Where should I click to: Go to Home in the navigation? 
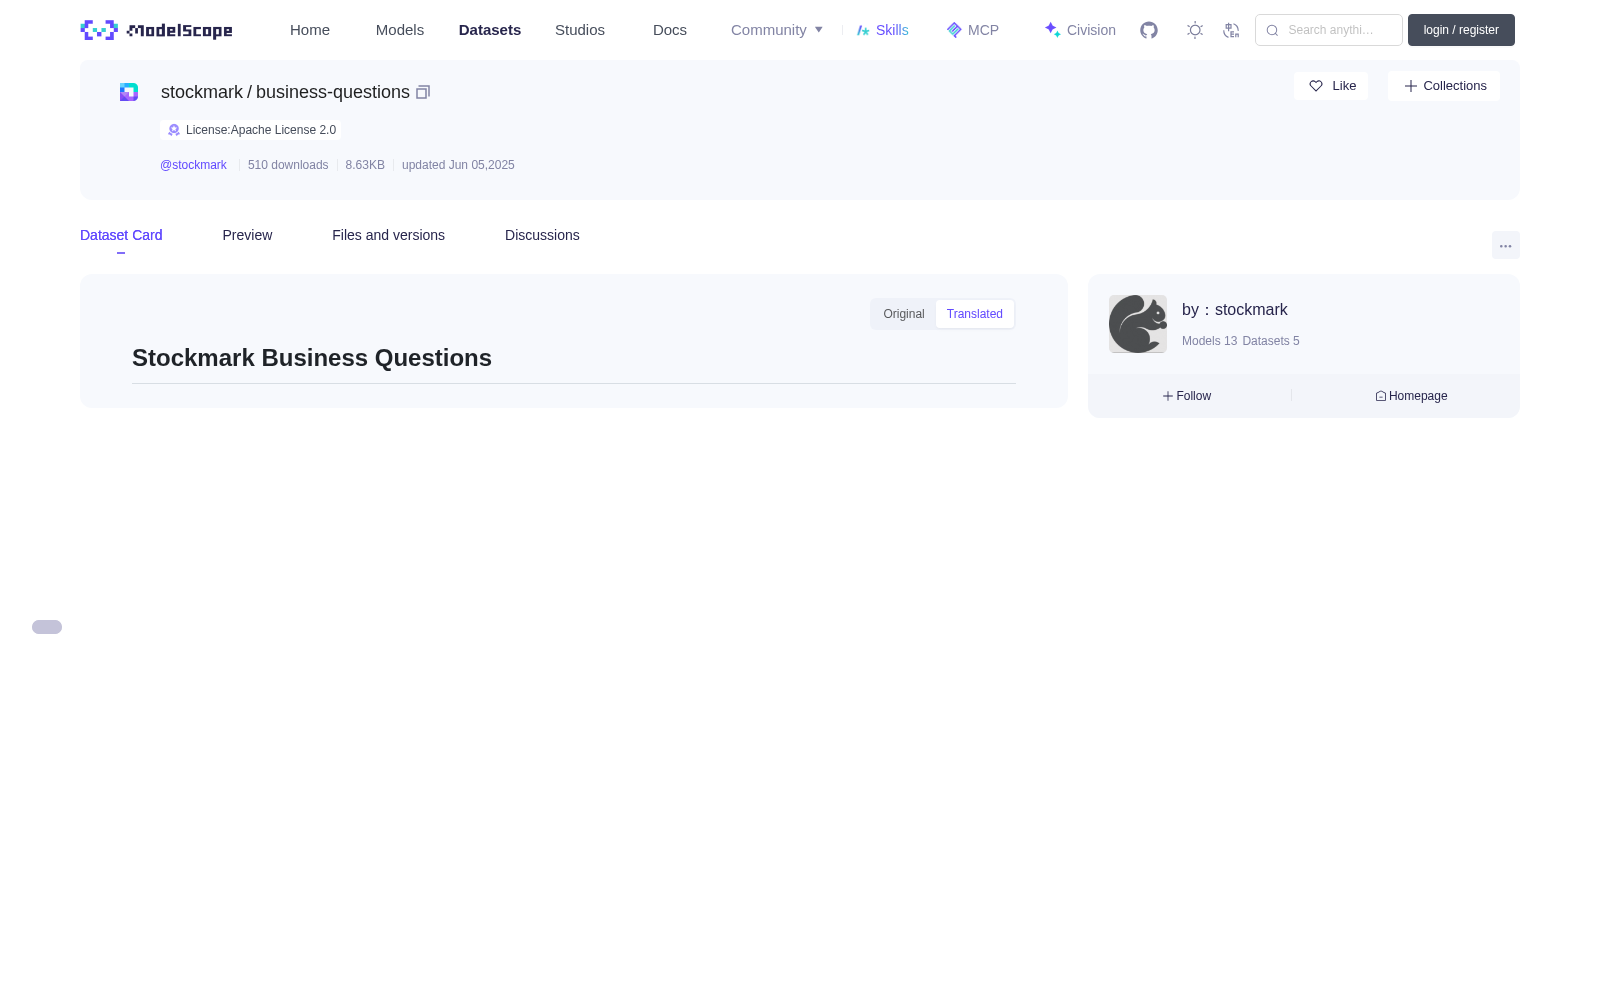(310, 30)
